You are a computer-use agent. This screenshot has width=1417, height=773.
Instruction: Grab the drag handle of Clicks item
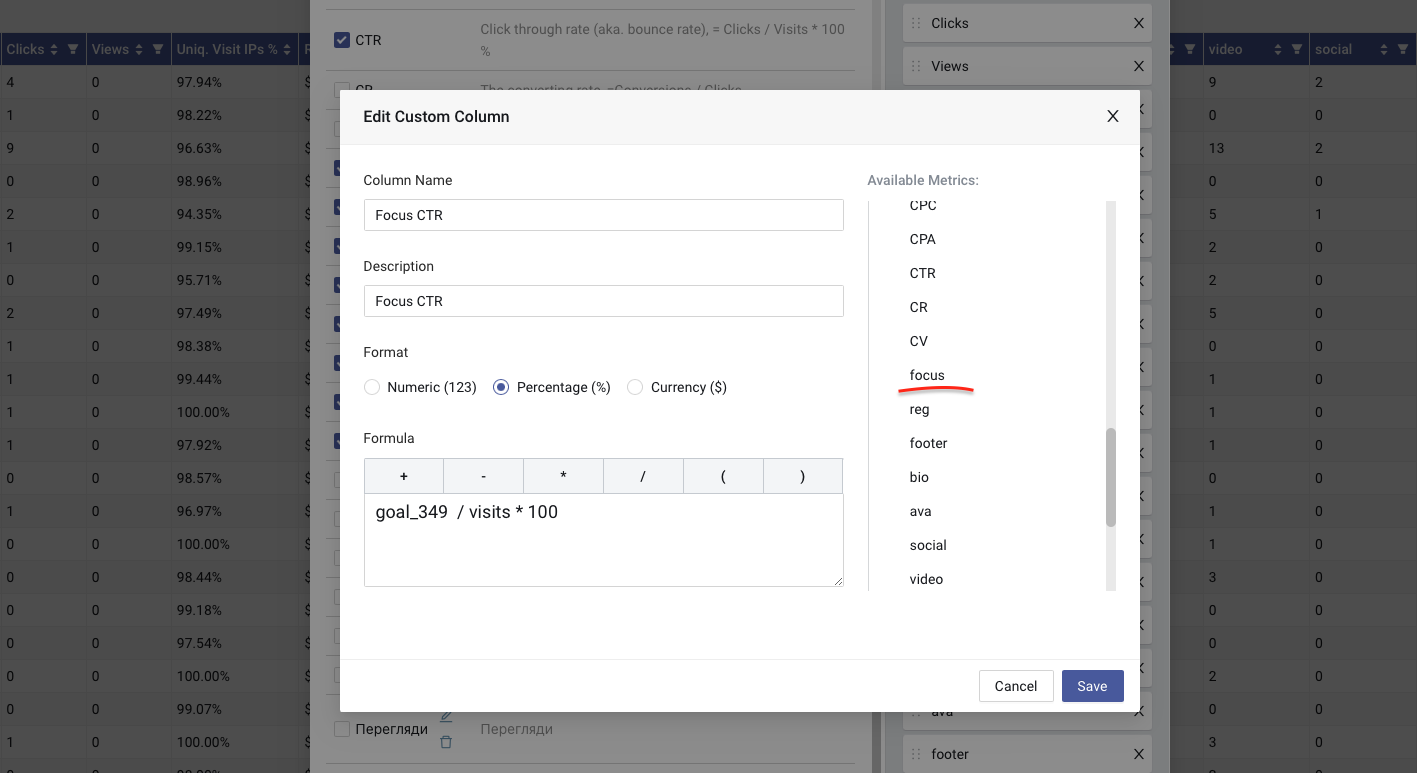915,23
